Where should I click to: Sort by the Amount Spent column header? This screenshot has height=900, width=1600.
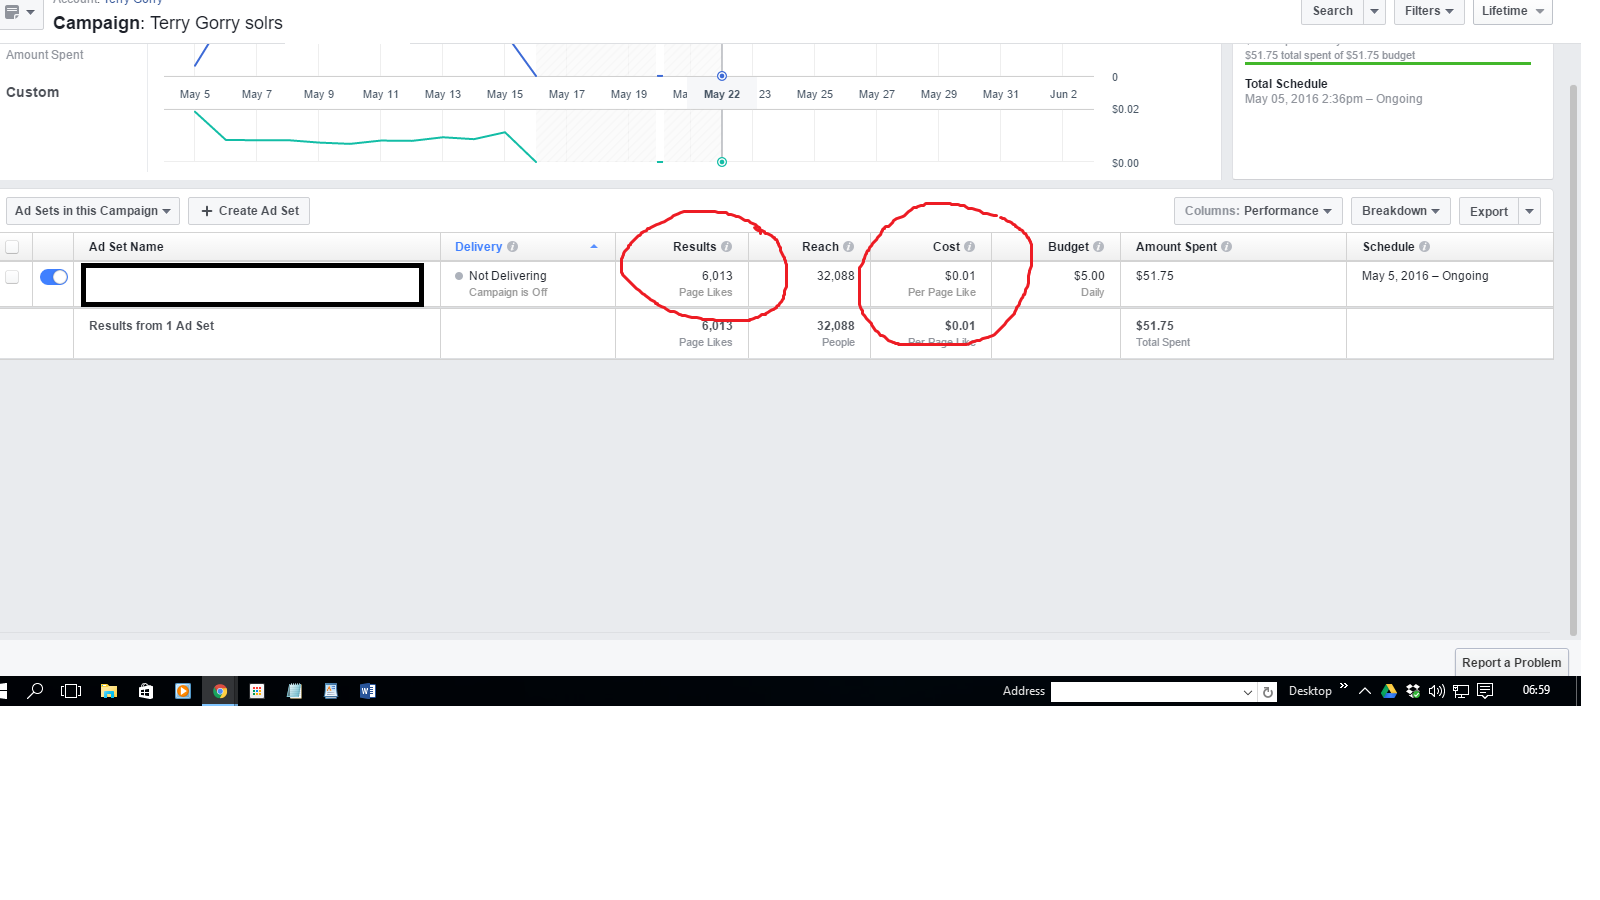1176,247
